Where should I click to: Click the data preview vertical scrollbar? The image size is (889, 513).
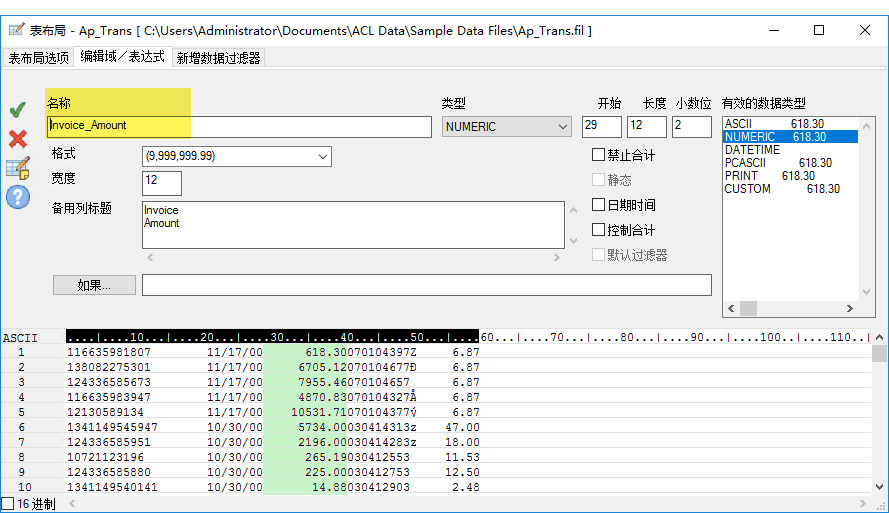point(879,420)
